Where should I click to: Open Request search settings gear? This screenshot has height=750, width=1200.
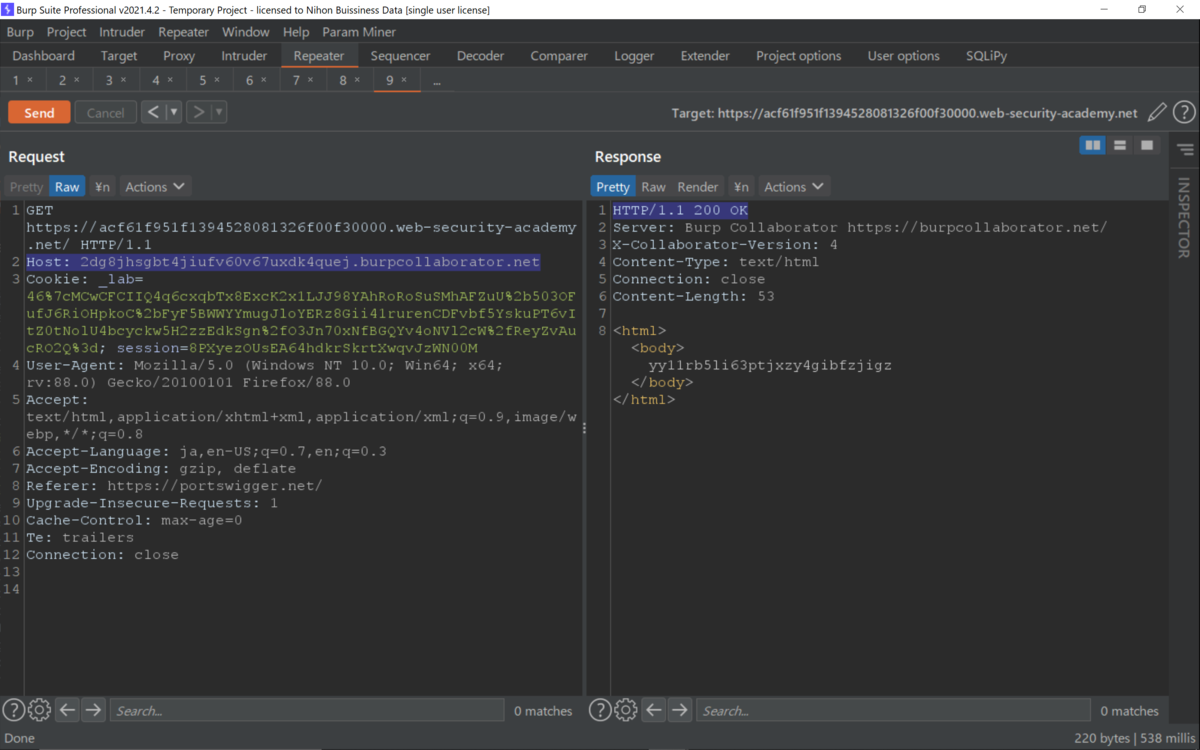click(39, 710)
